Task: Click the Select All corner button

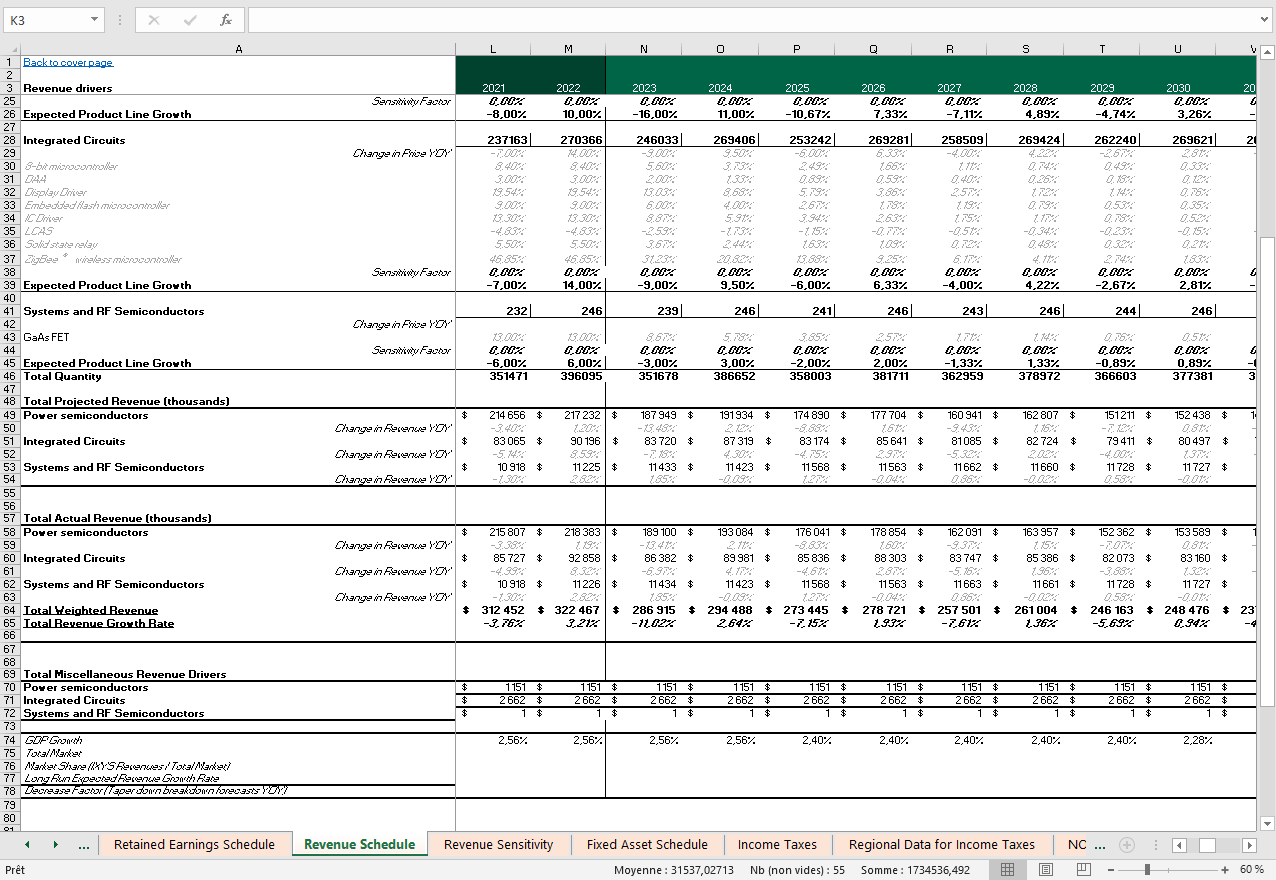Action: (9, 49)
